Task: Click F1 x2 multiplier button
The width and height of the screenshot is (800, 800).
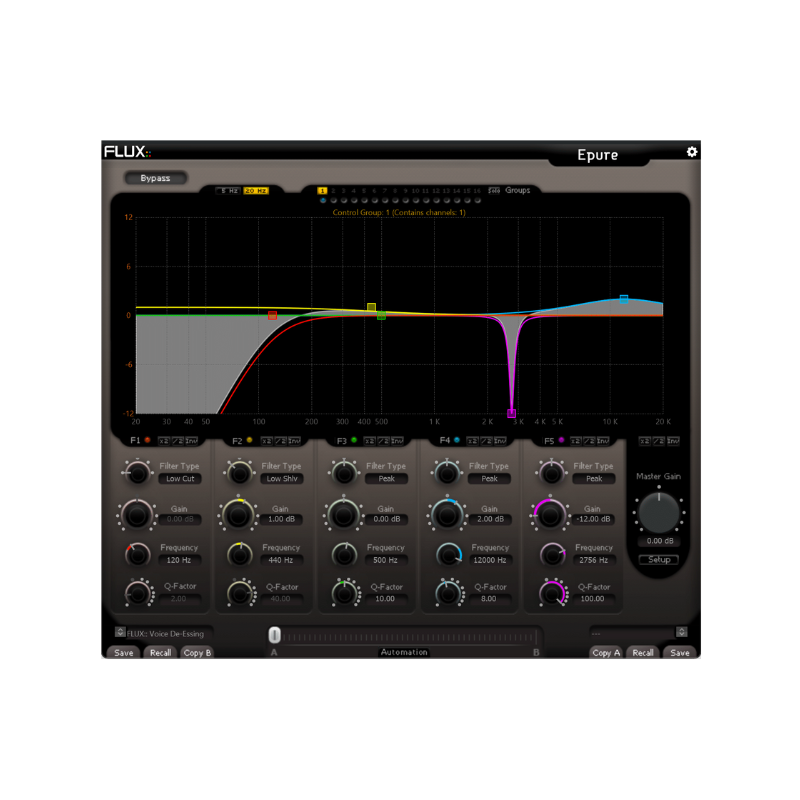Action: click(x=164, y=441)
